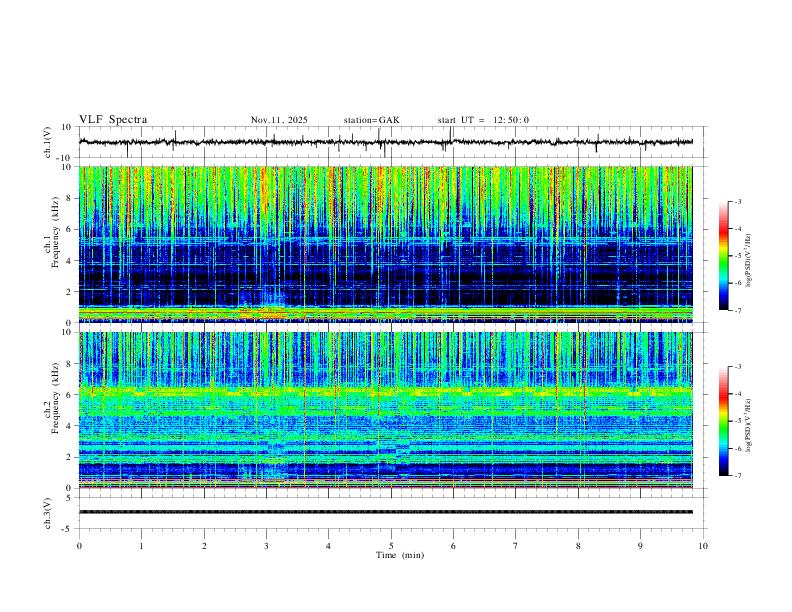Viewport: 792px width, 612px height.
Task: Click the "10" tick on the Time axis
Action: (x=703, y=546)
